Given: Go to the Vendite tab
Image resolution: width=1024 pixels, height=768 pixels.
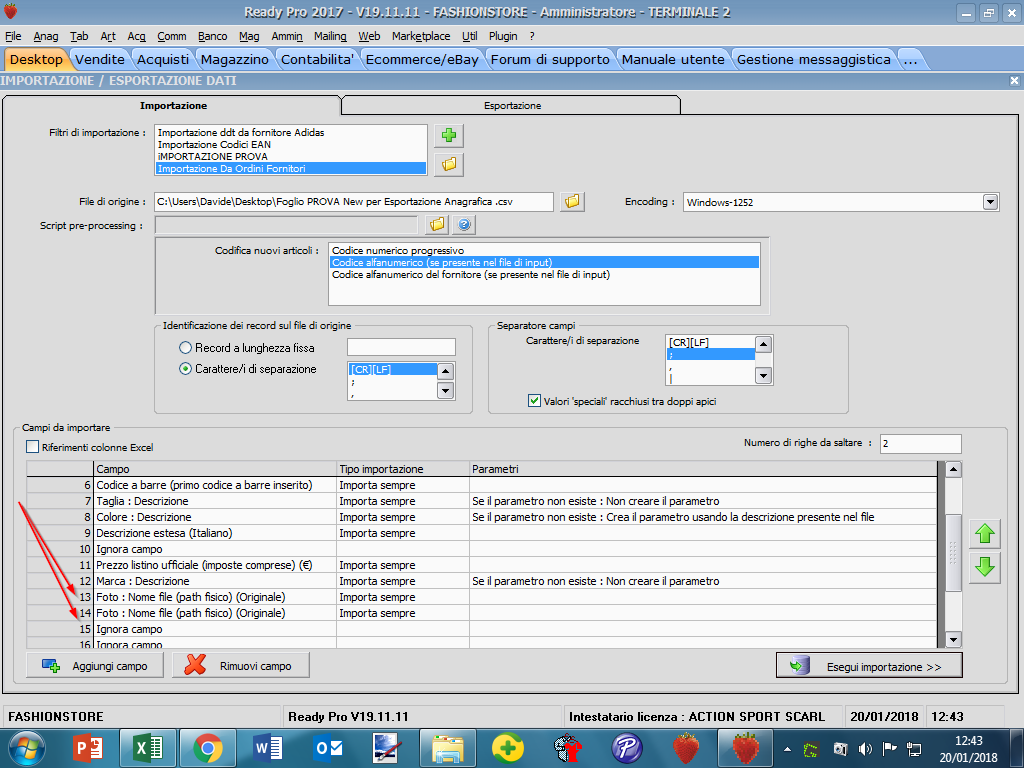Looking at the screenshot, I should click(99, 59).
